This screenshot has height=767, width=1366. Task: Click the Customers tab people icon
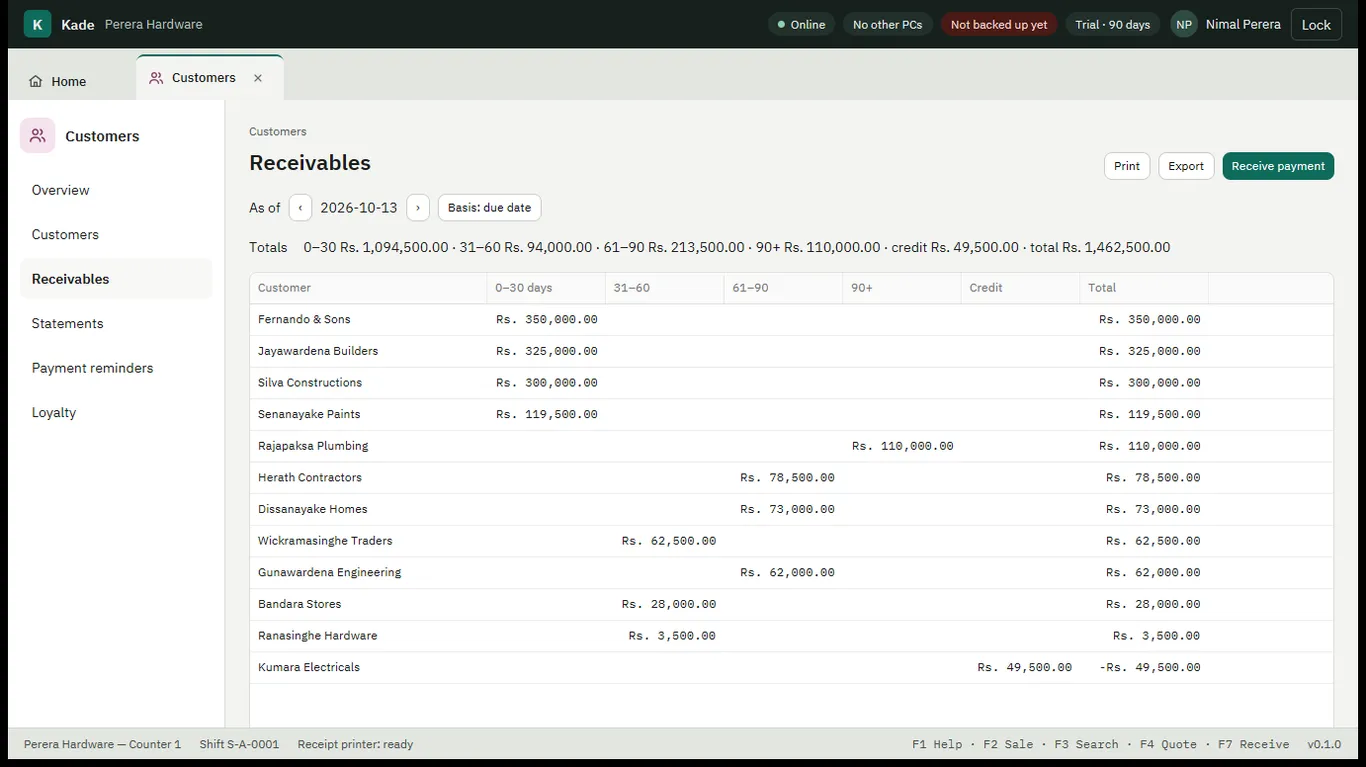pos(156,78)
